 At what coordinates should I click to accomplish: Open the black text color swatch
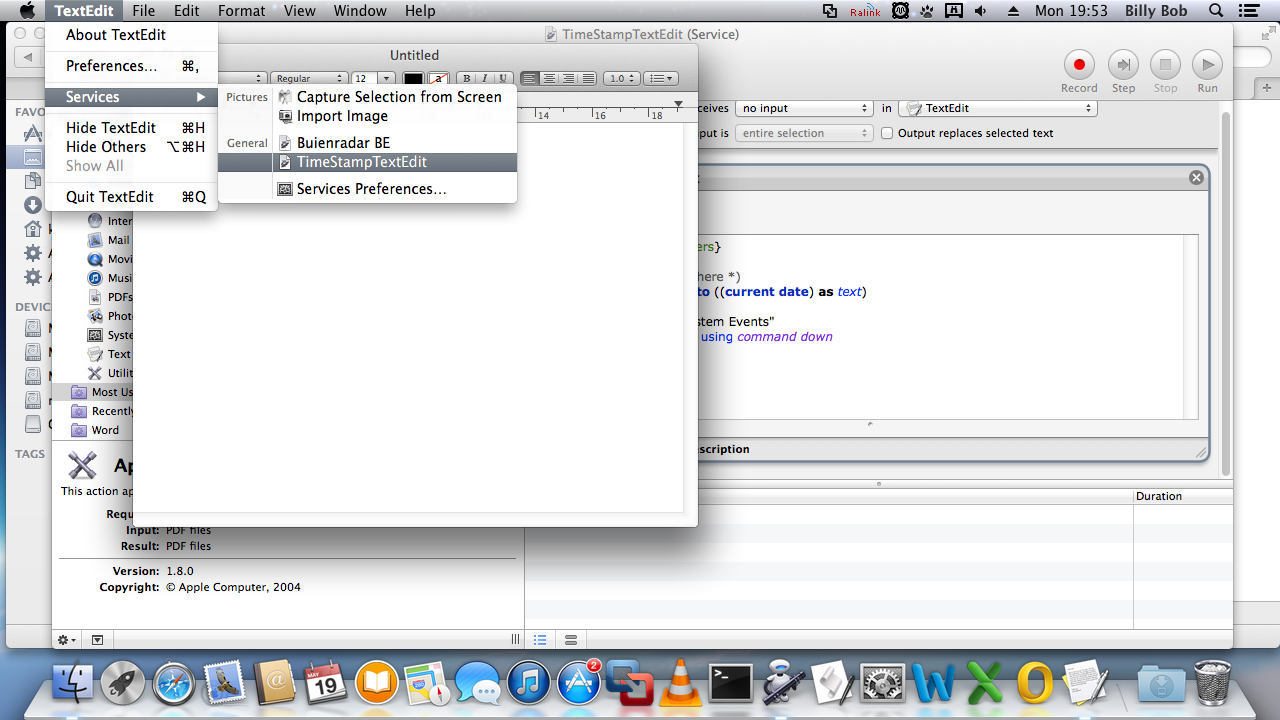pyautogui.click(x=413, y=79)
